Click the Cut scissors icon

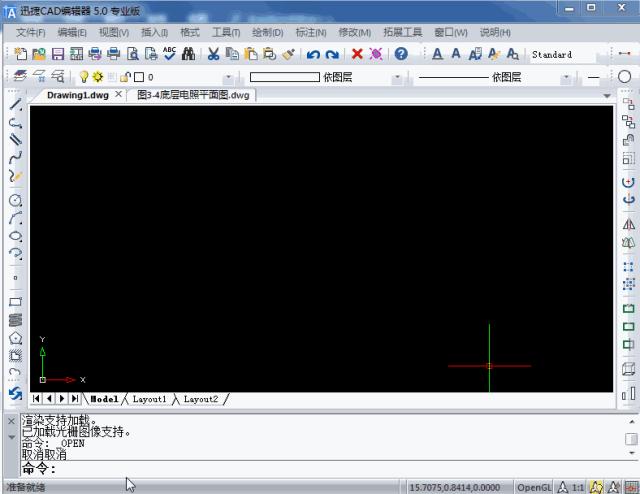[214, 54]
